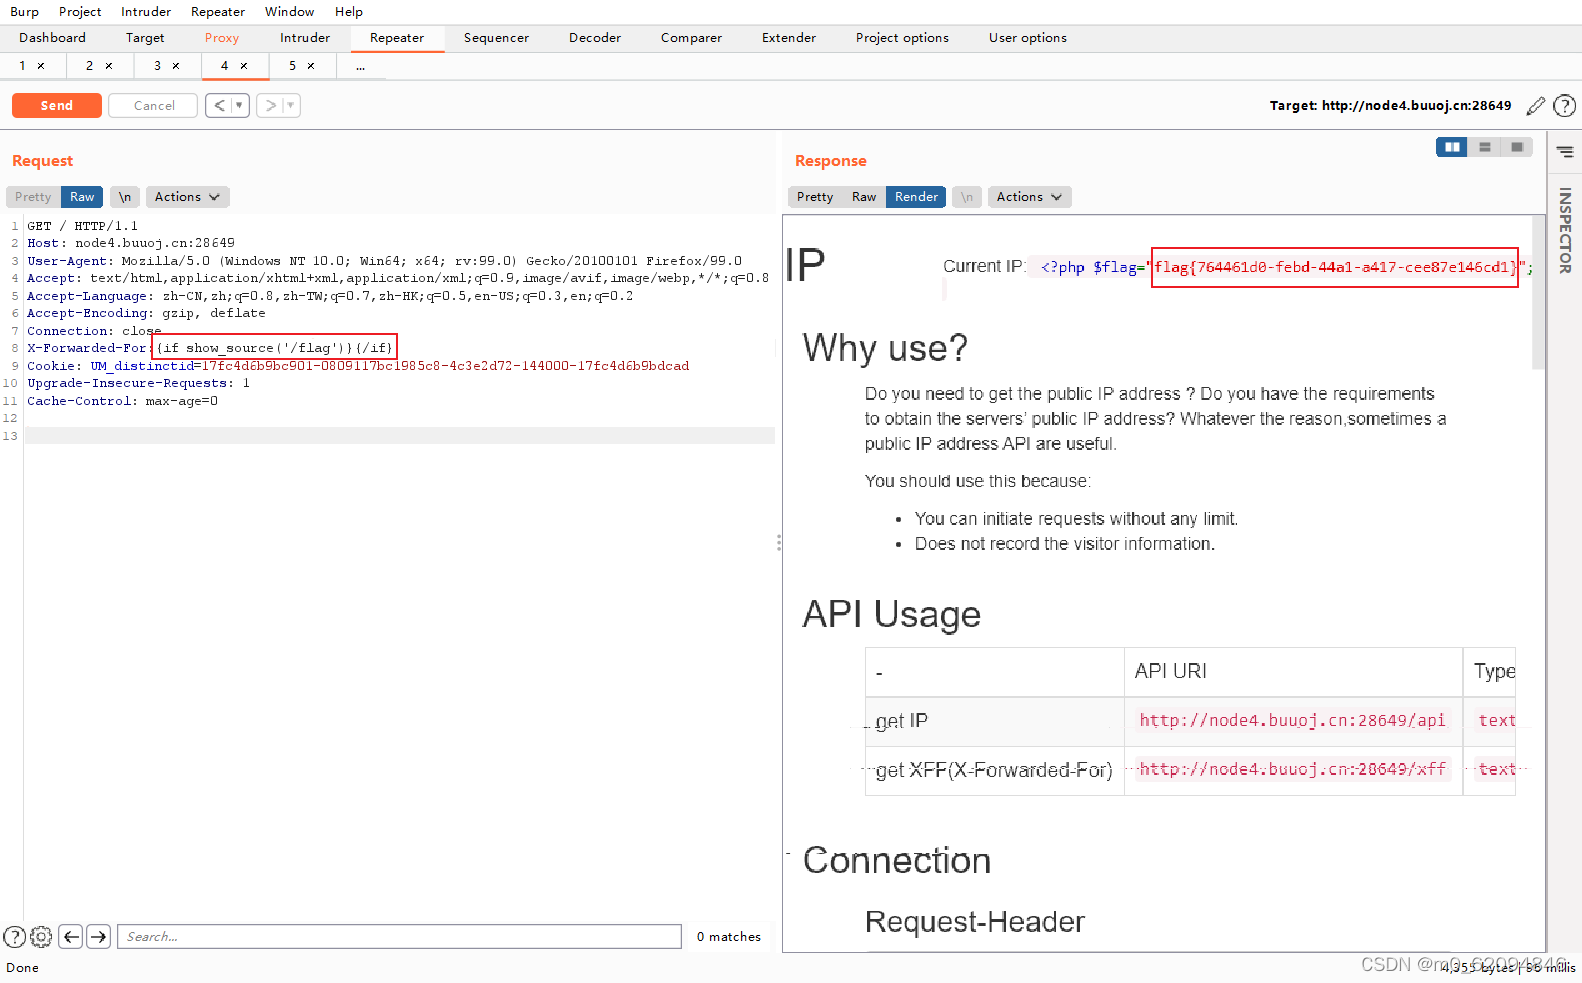Switch to the Proxy tab
The image size is (1582, 983).
coord(222,38)
